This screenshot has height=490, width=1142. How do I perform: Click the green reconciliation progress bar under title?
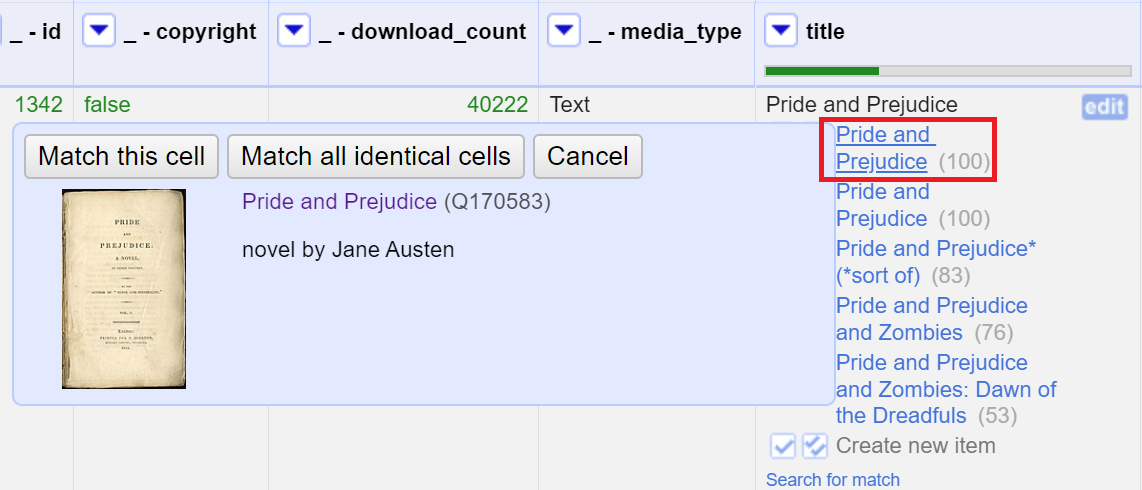tap(822, 71)
